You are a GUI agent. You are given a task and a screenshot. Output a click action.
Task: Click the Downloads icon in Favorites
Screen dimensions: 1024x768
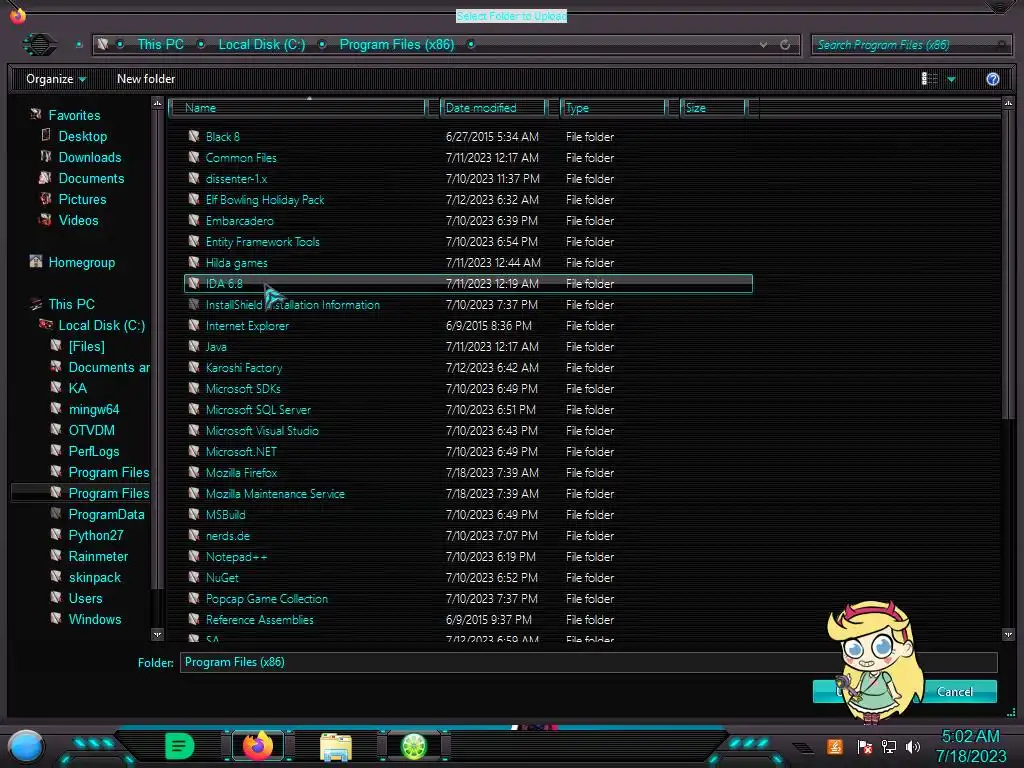(46, 156)
